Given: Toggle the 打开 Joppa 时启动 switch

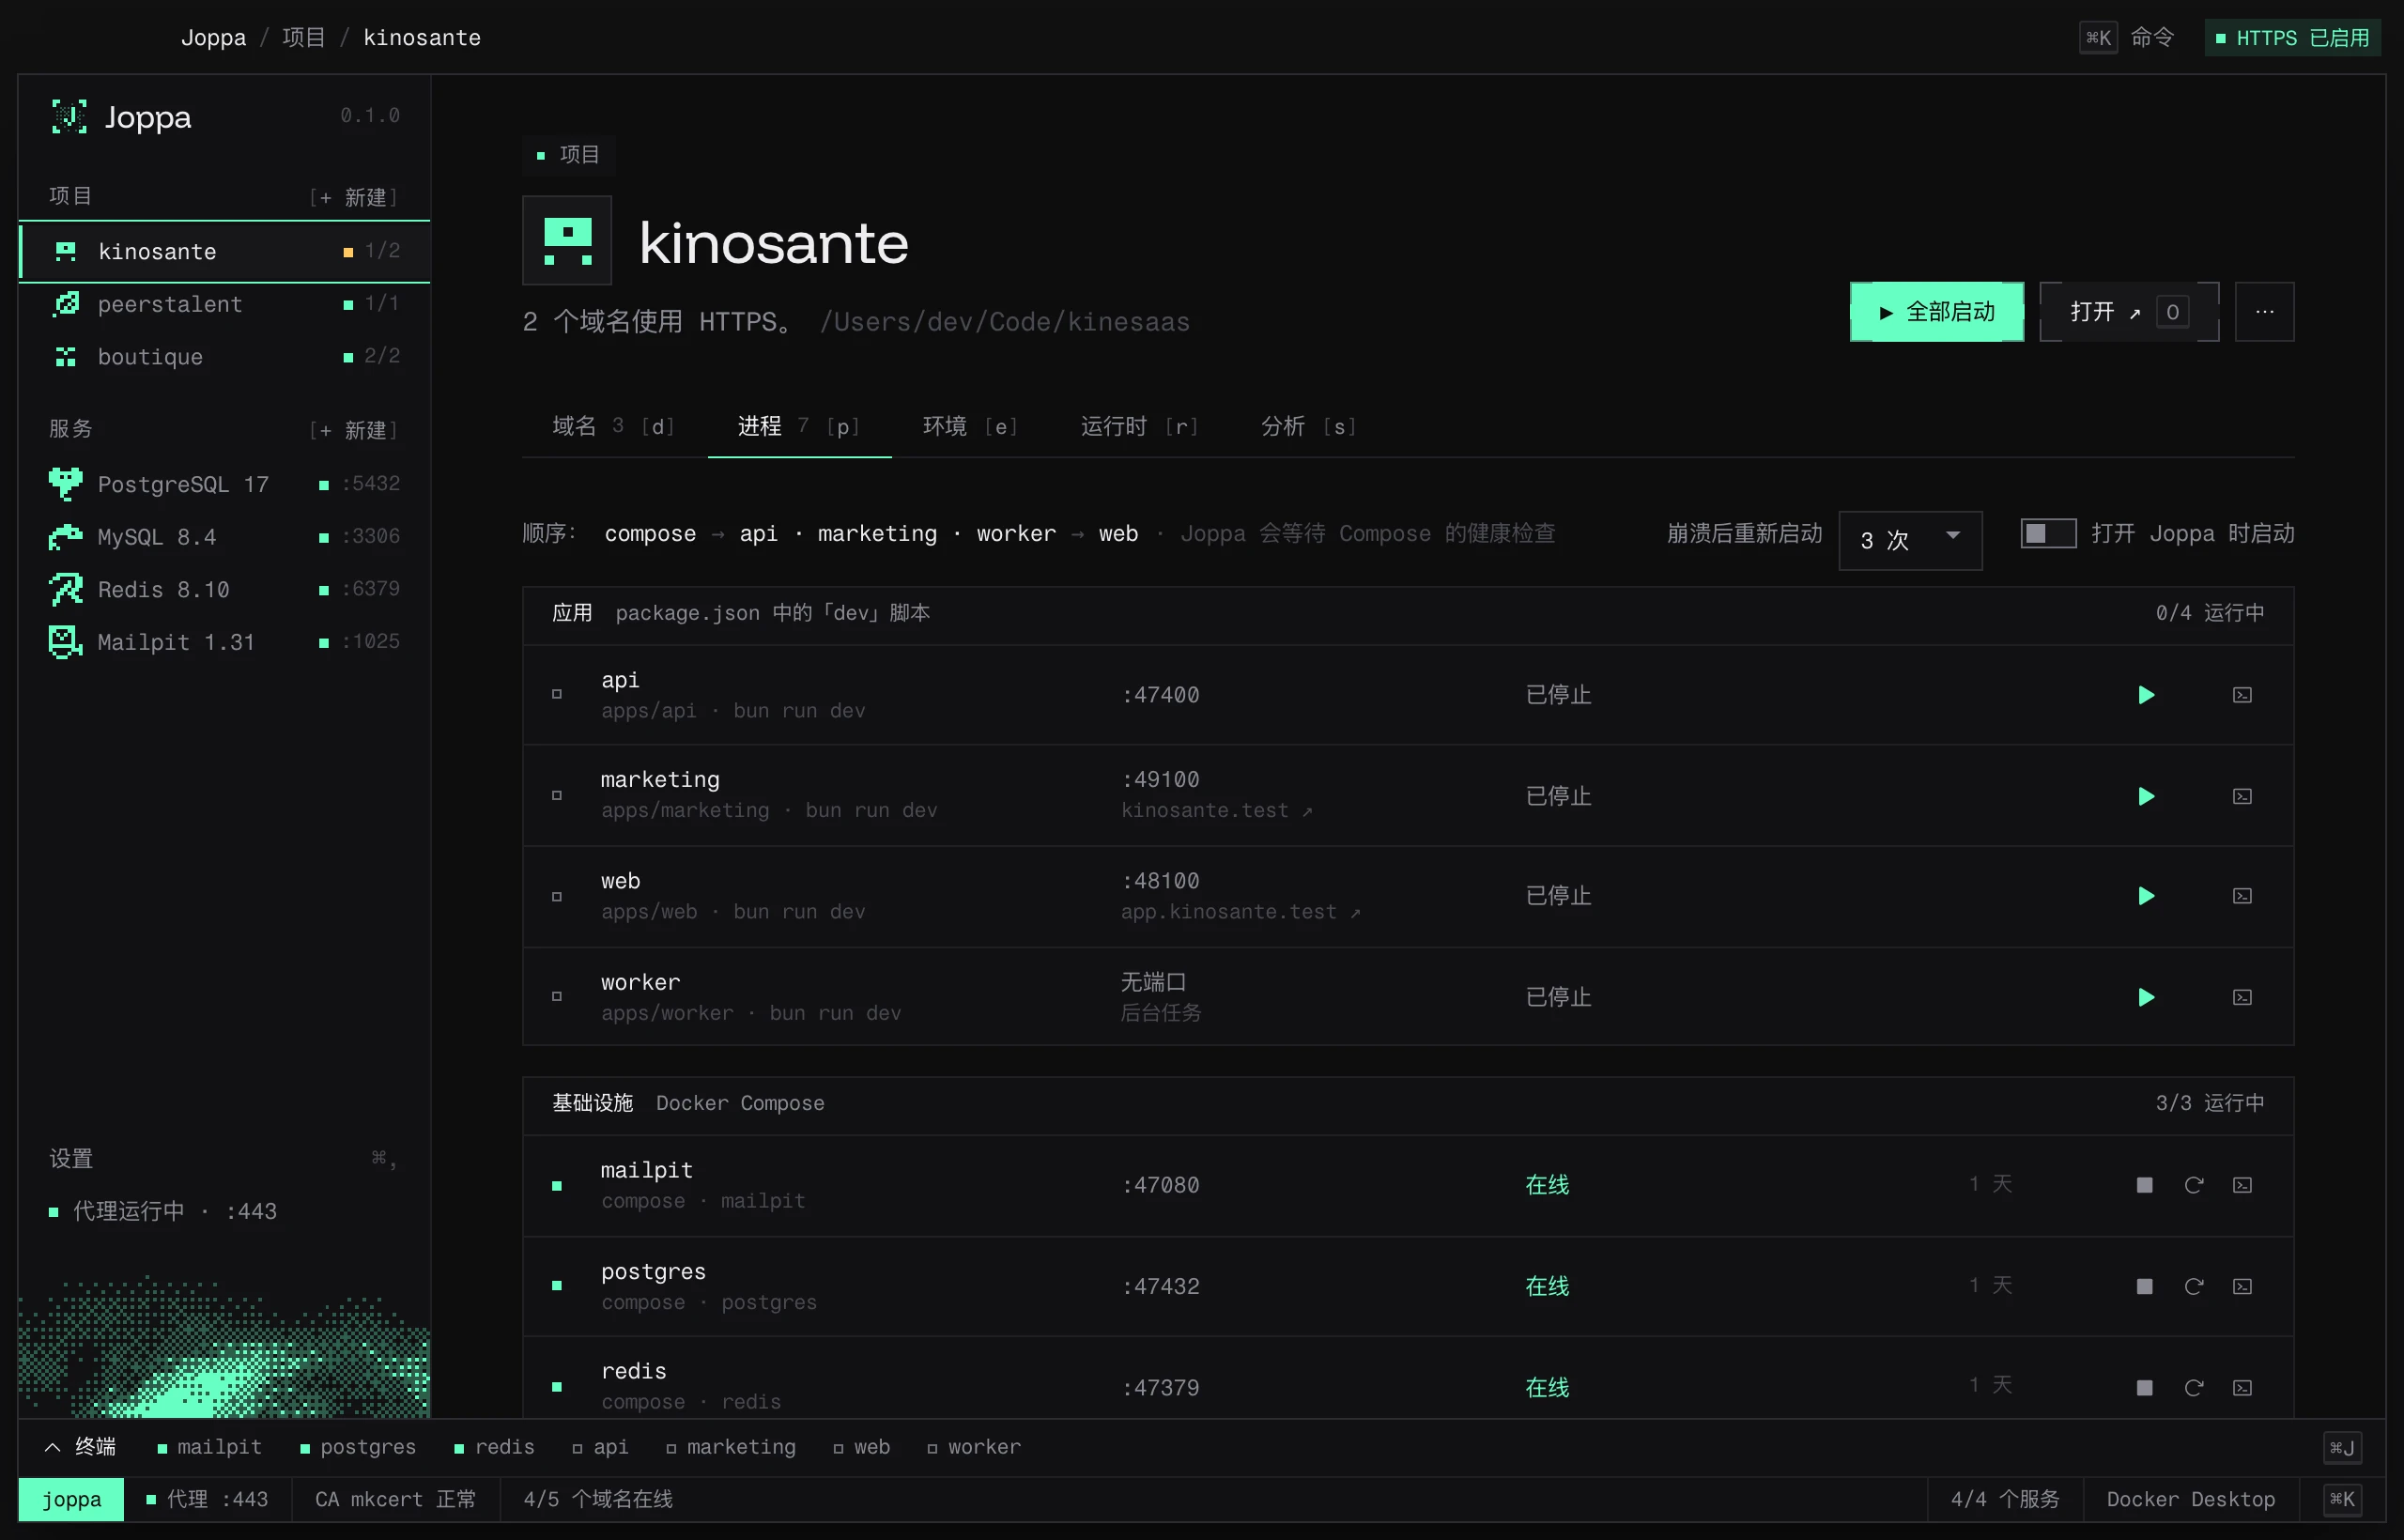Looking at the screenshot, I should point(2048,533).
